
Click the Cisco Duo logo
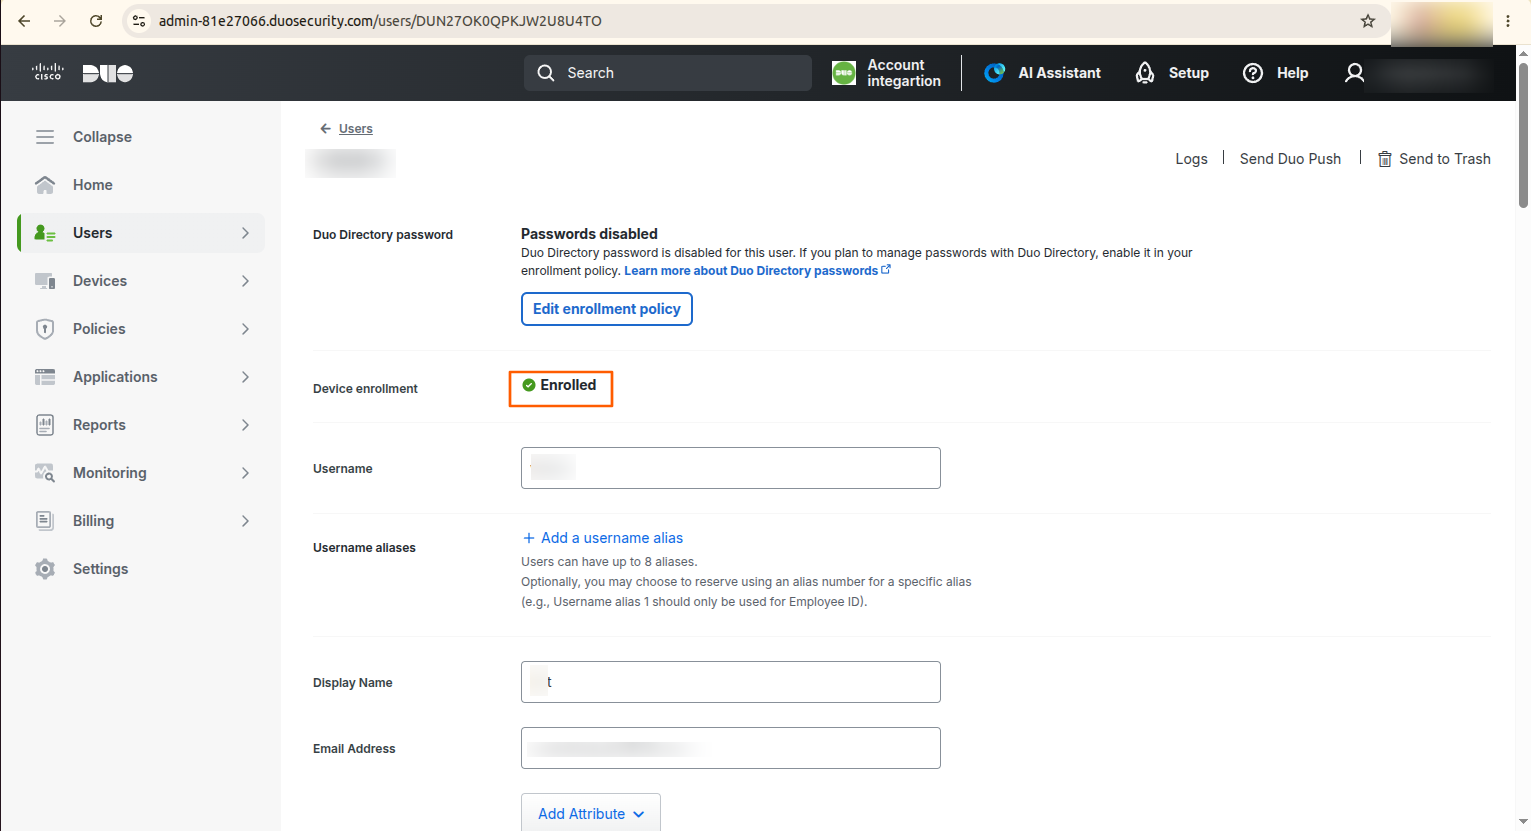[83, 73]
